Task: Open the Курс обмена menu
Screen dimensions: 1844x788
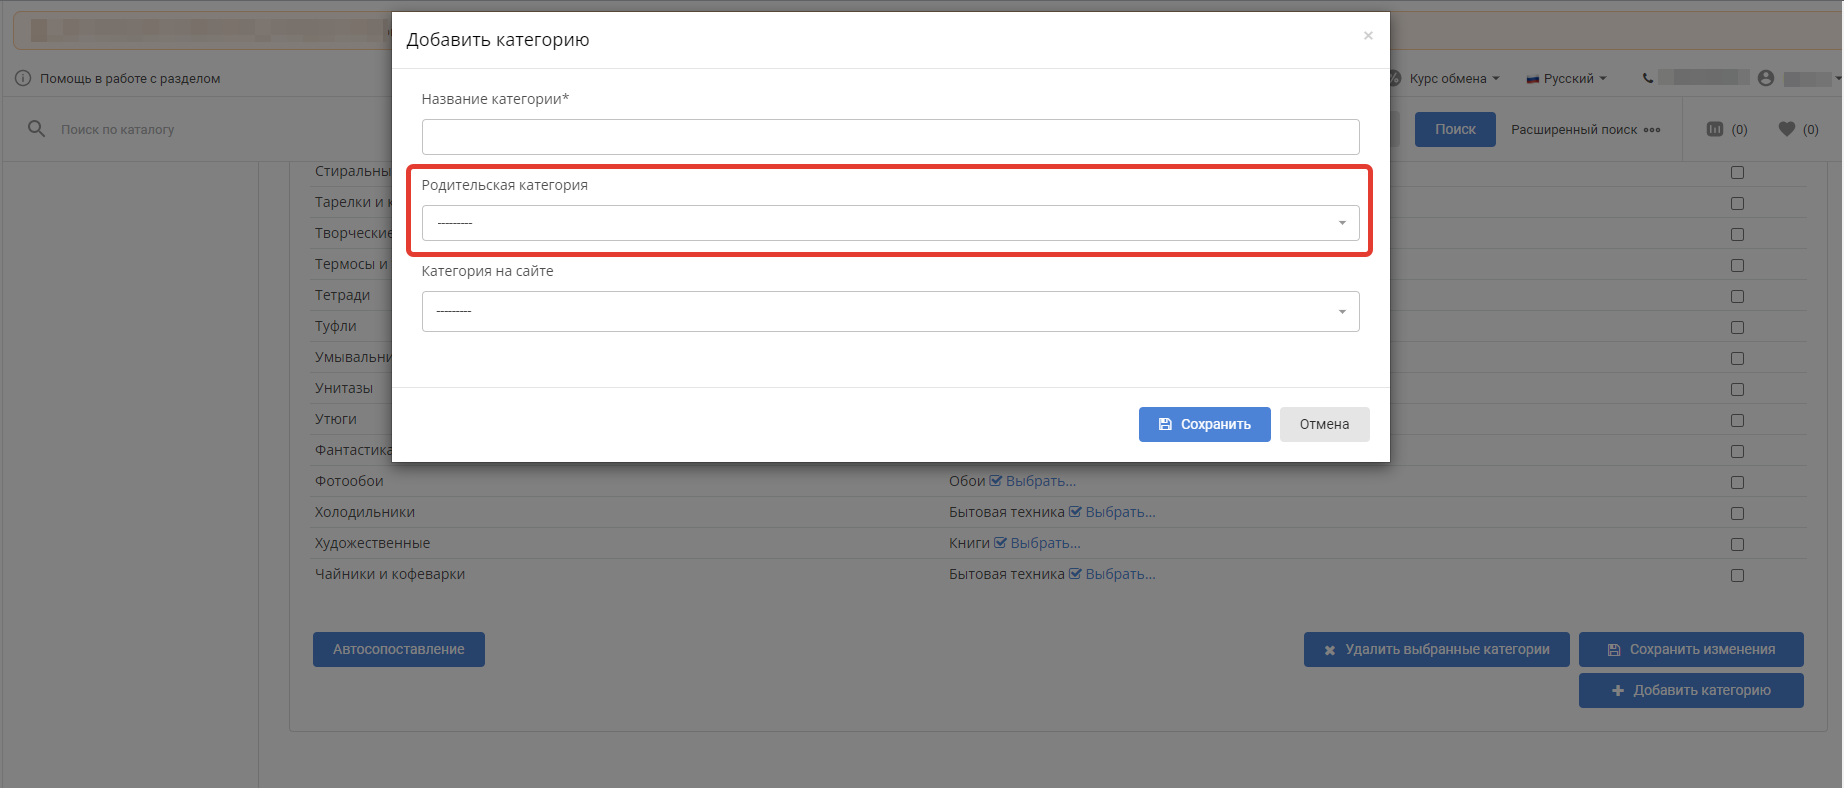Action: pyautogui.click(x=1453, y=78)
